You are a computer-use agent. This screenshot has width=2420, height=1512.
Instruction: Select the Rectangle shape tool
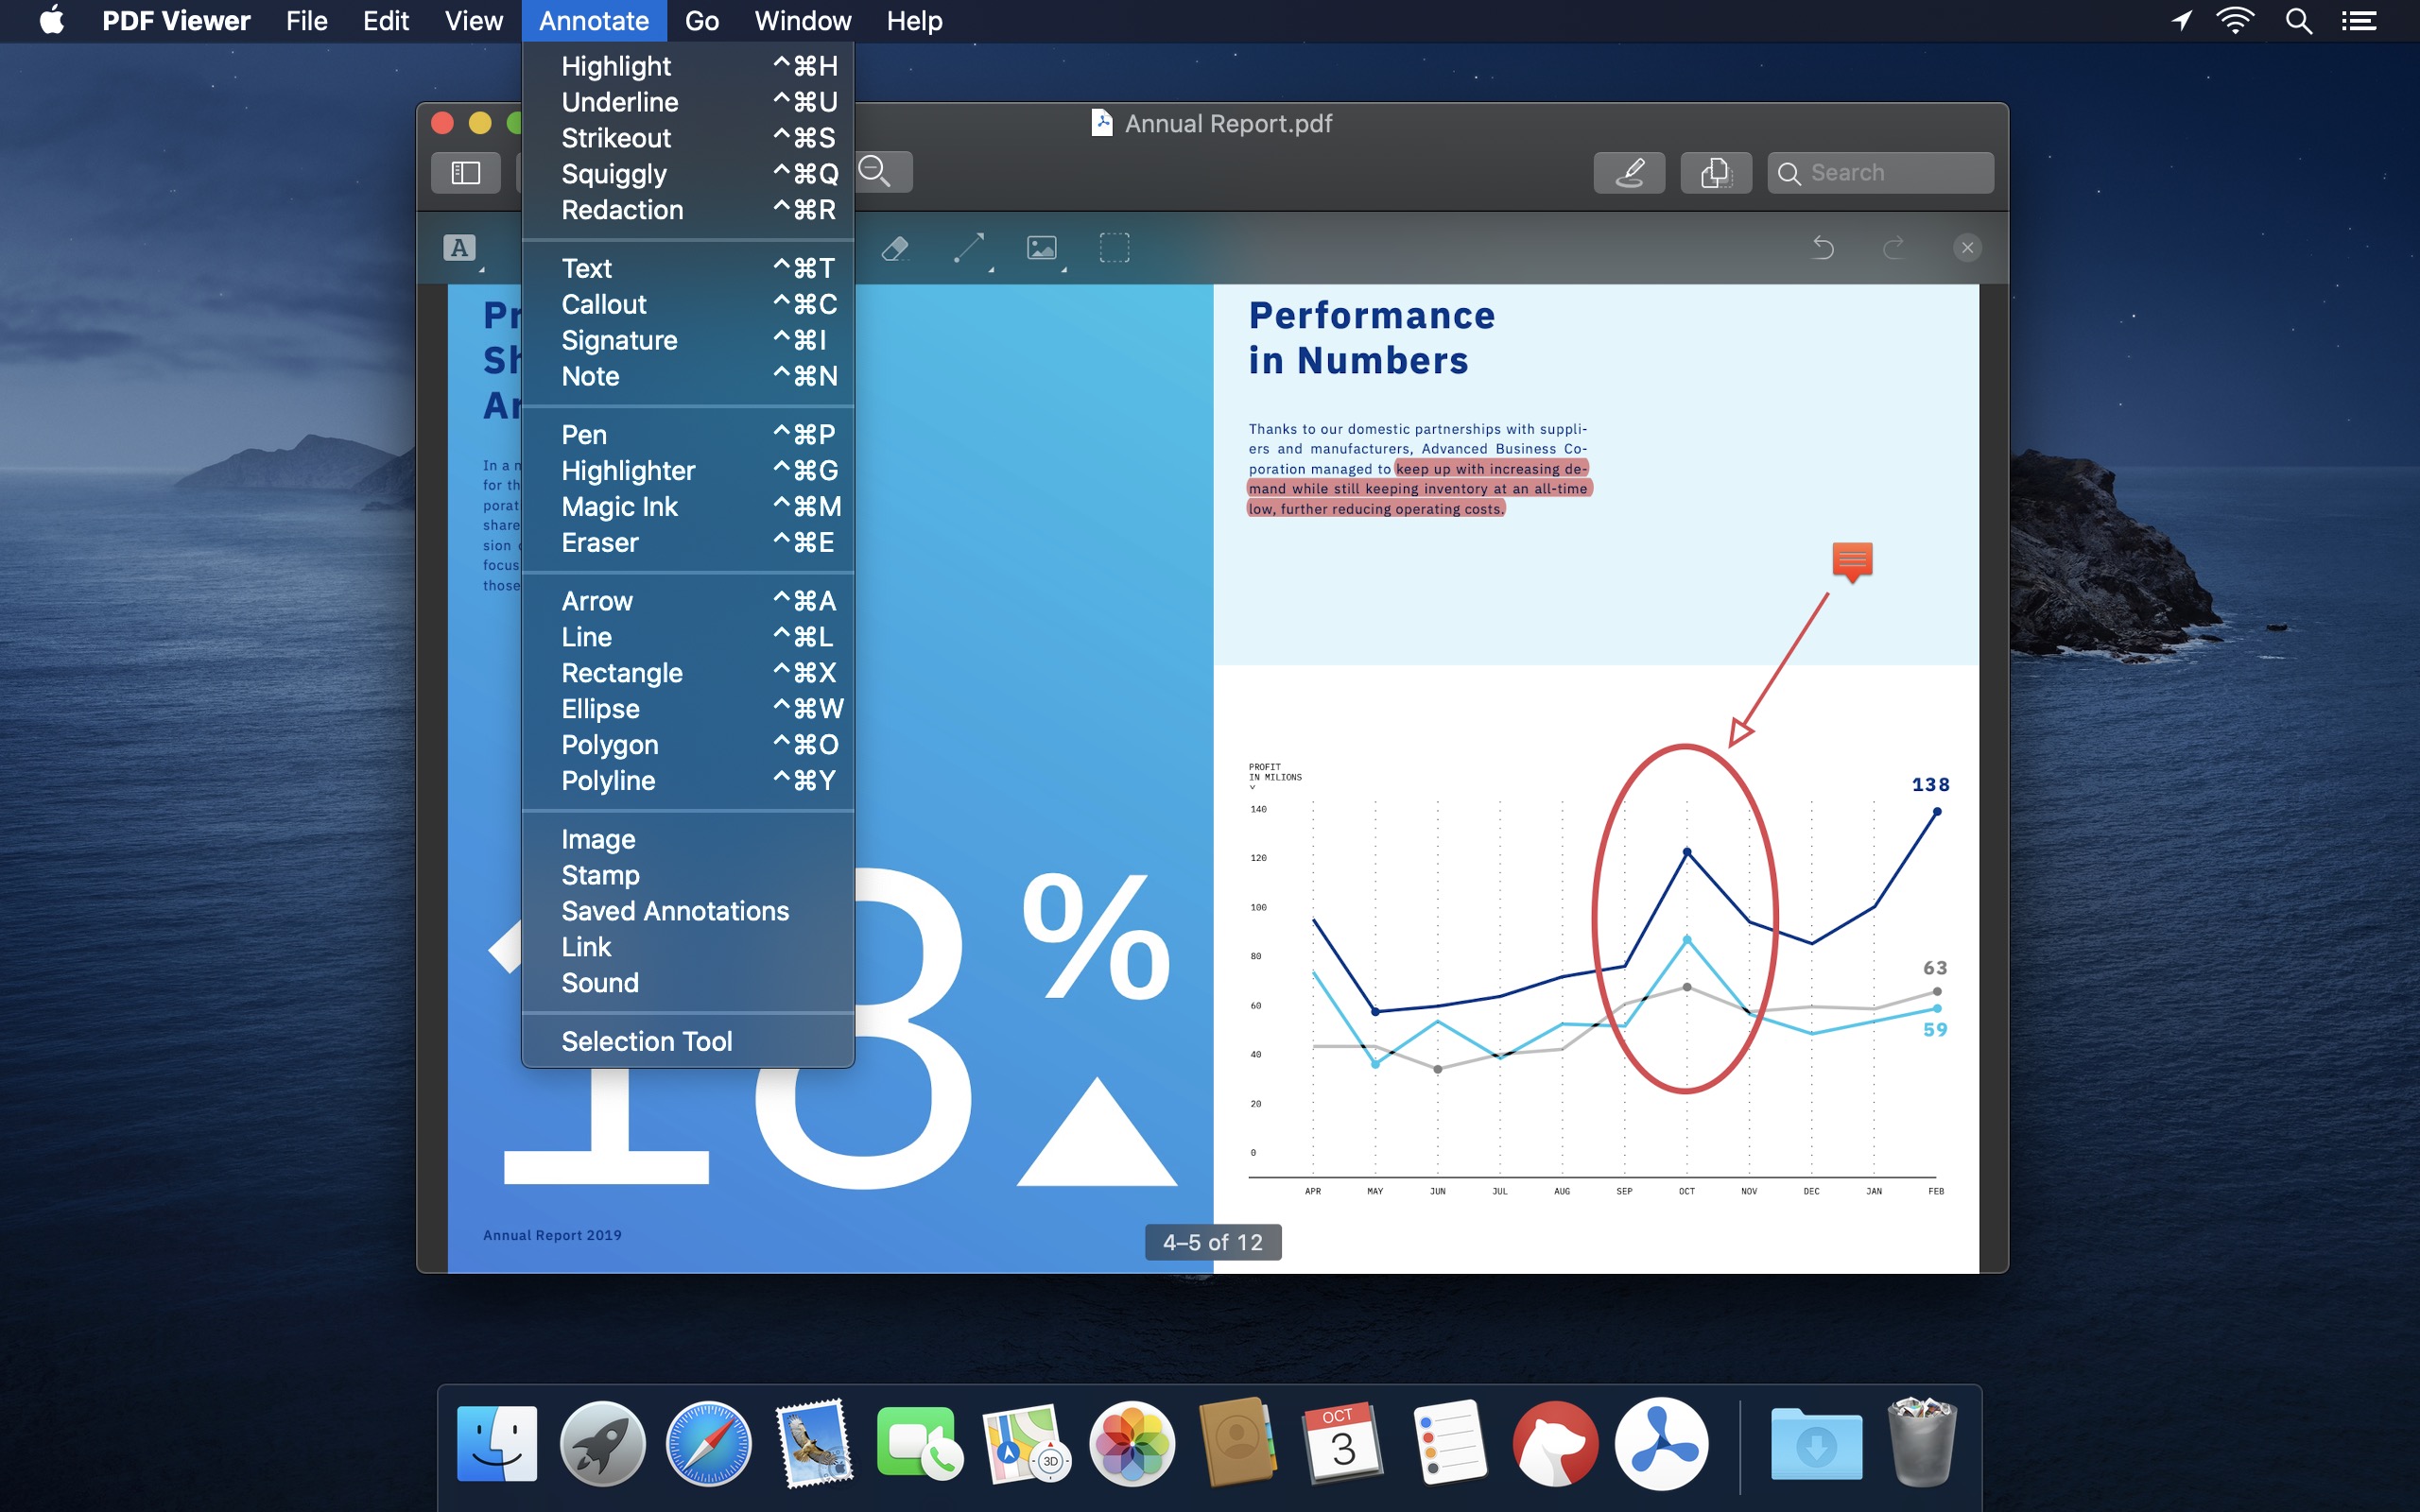(x=620, y=671)
